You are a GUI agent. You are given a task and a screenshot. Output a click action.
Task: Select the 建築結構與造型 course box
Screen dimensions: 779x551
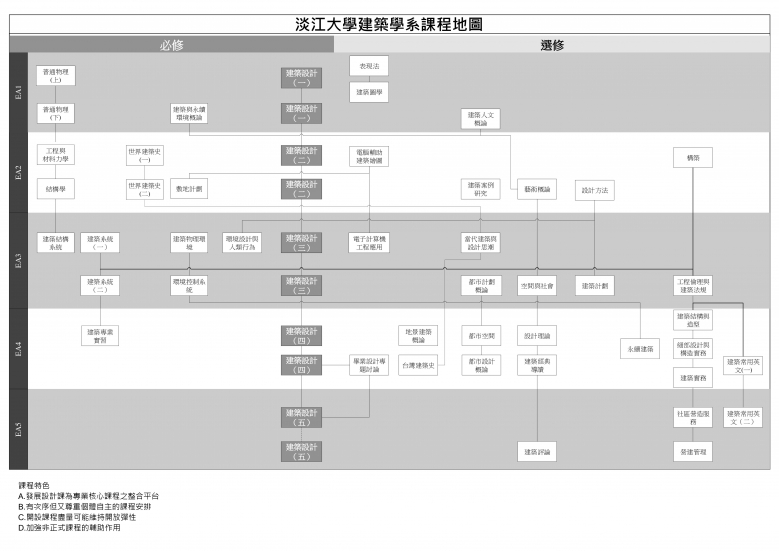click(693, 319)
